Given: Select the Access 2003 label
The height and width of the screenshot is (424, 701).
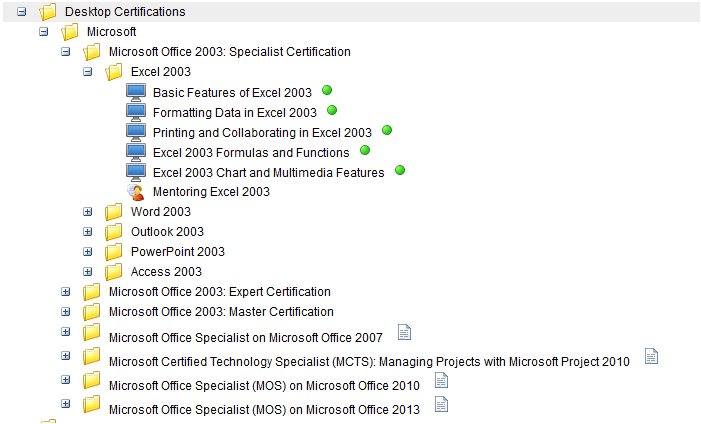Looking at the screenshot, I should tap(166, 272).
